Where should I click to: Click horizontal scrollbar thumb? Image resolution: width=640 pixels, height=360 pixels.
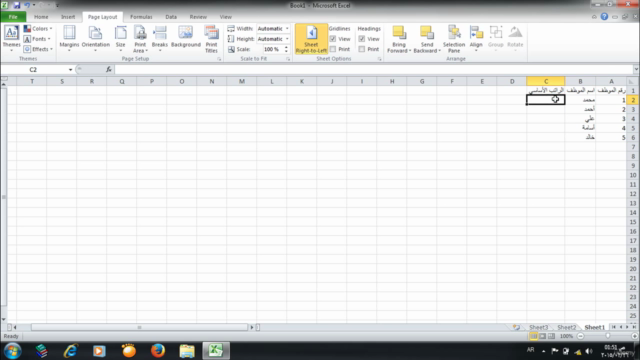point(139,327)
